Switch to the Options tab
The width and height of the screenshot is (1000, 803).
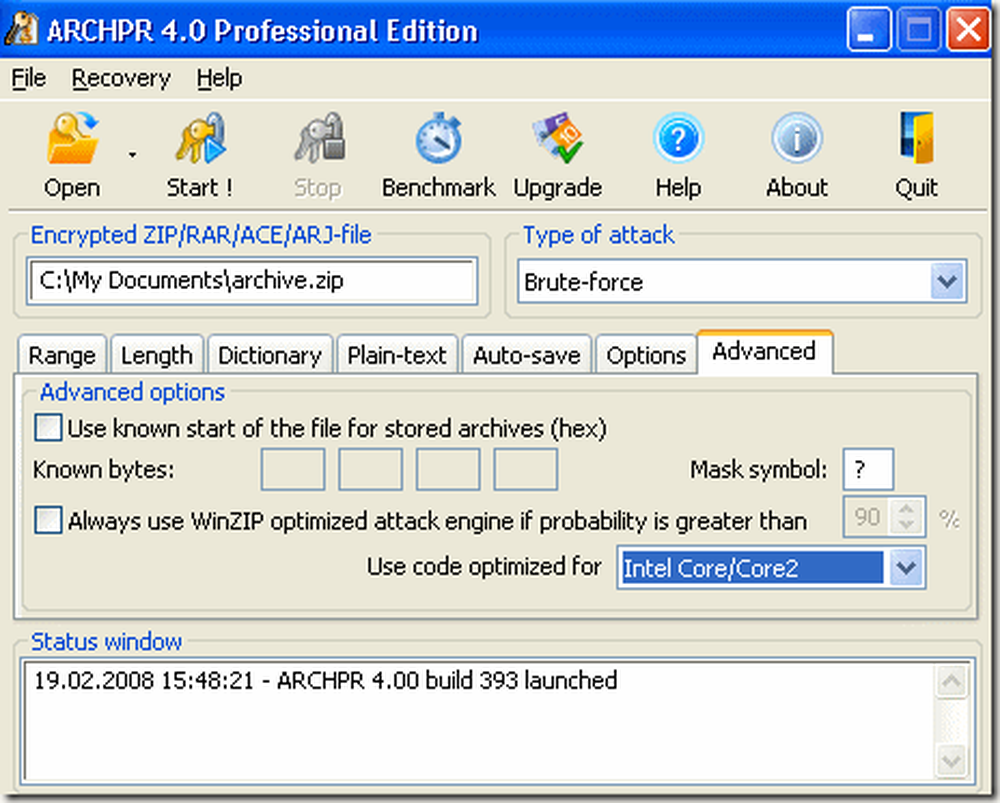[646, 355]
